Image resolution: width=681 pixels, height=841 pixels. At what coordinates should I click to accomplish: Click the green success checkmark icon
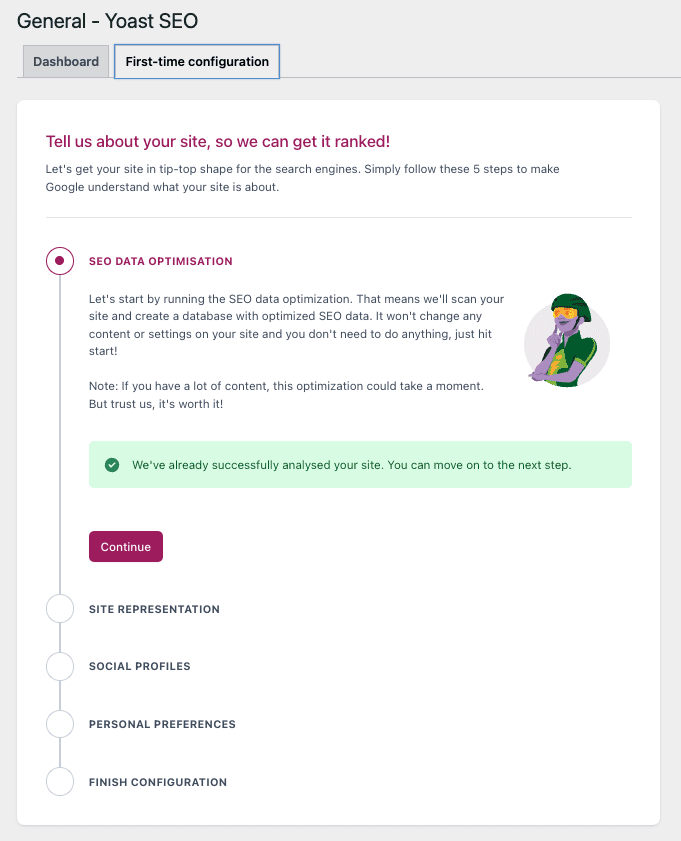111,465
